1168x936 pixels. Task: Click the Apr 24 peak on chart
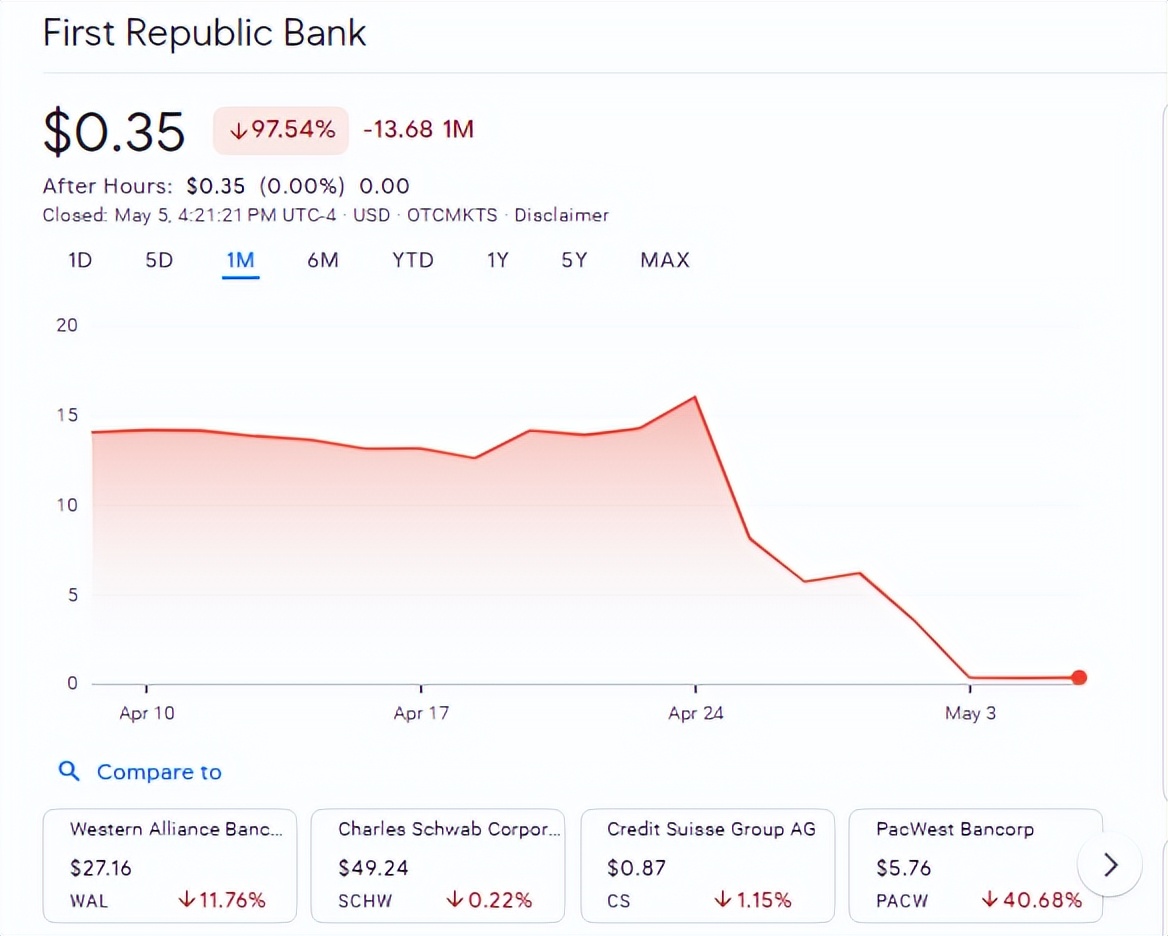(694, 397)
